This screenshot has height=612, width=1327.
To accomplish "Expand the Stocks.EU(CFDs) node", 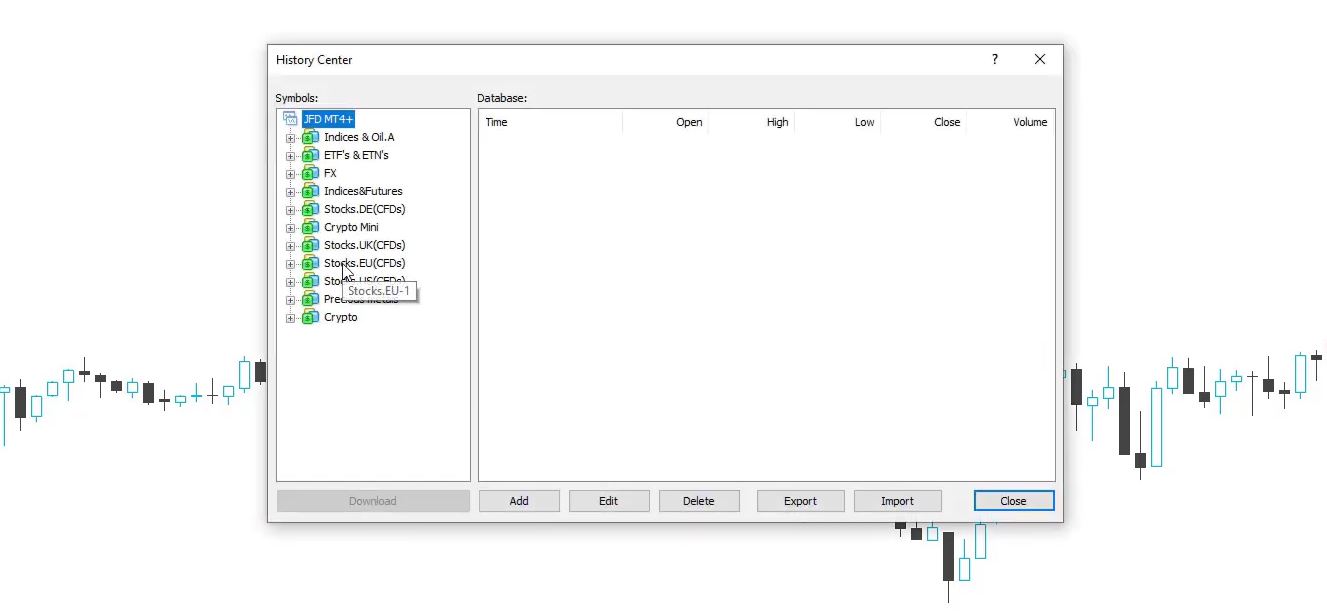I will tap(290, 263).
